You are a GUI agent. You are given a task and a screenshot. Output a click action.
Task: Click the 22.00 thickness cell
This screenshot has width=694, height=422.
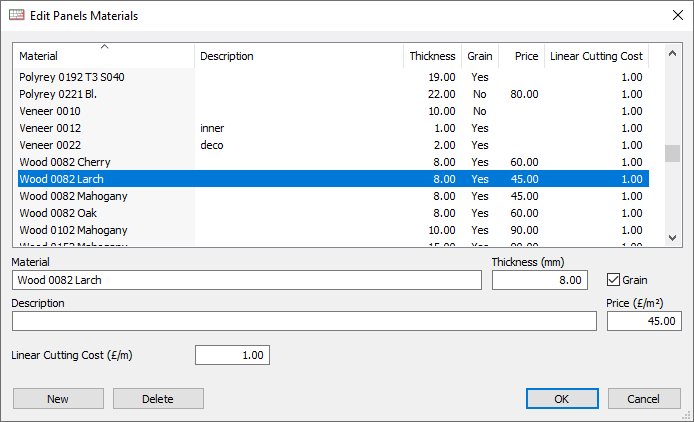click(x=442, y=94)
